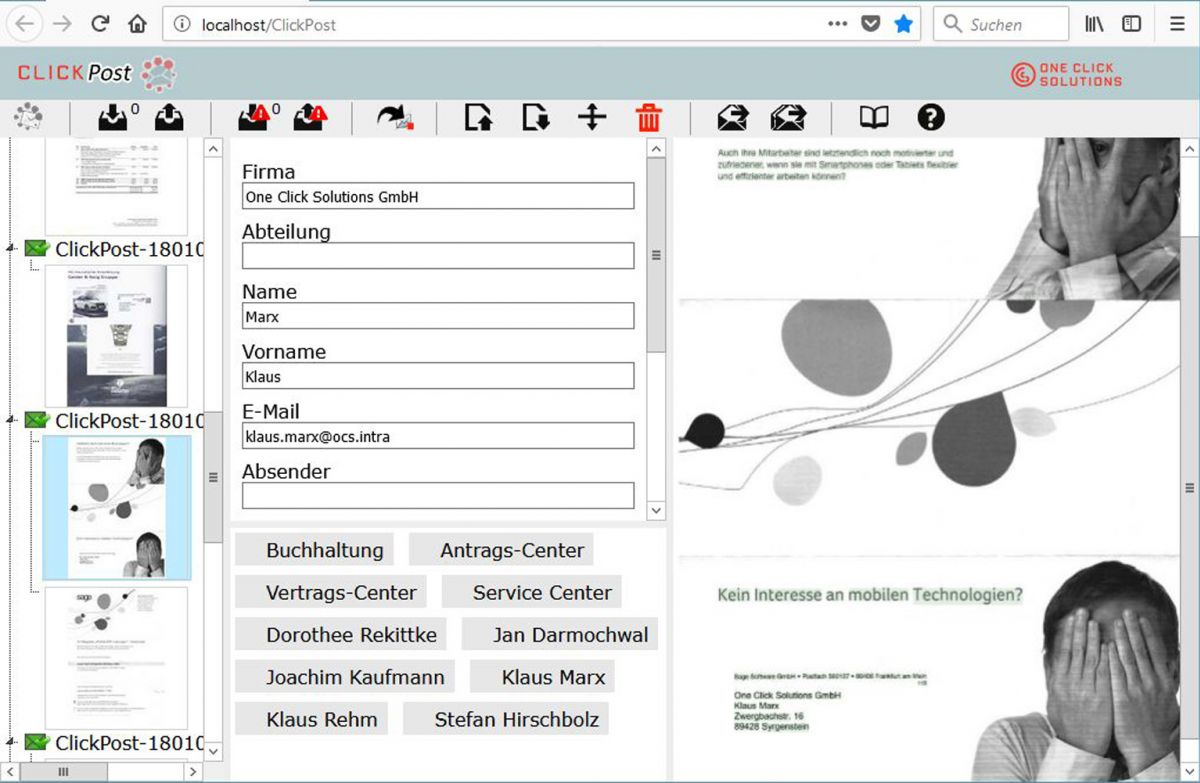
Task: Select recipient Dorothee Rekittke
Action: pos(341,634)
